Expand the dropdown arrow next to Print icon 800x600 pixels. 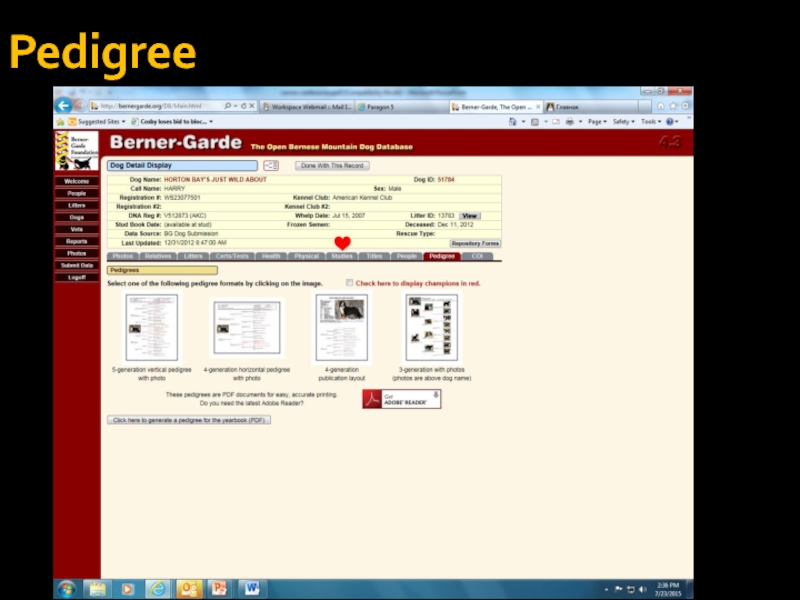pyautogui.click(x=580, y=122)
